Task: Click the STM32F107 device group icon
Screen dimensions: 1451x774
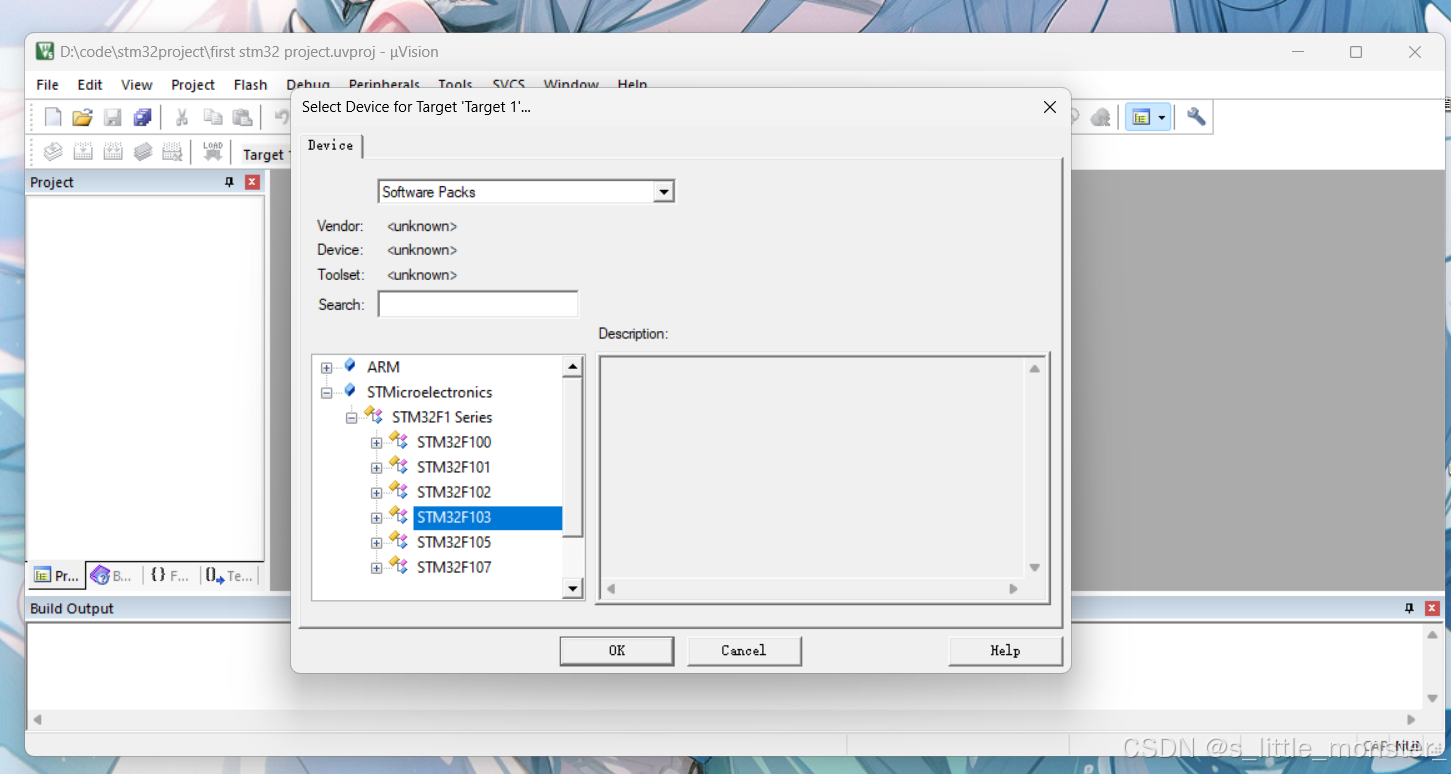Action: (398, 566)
